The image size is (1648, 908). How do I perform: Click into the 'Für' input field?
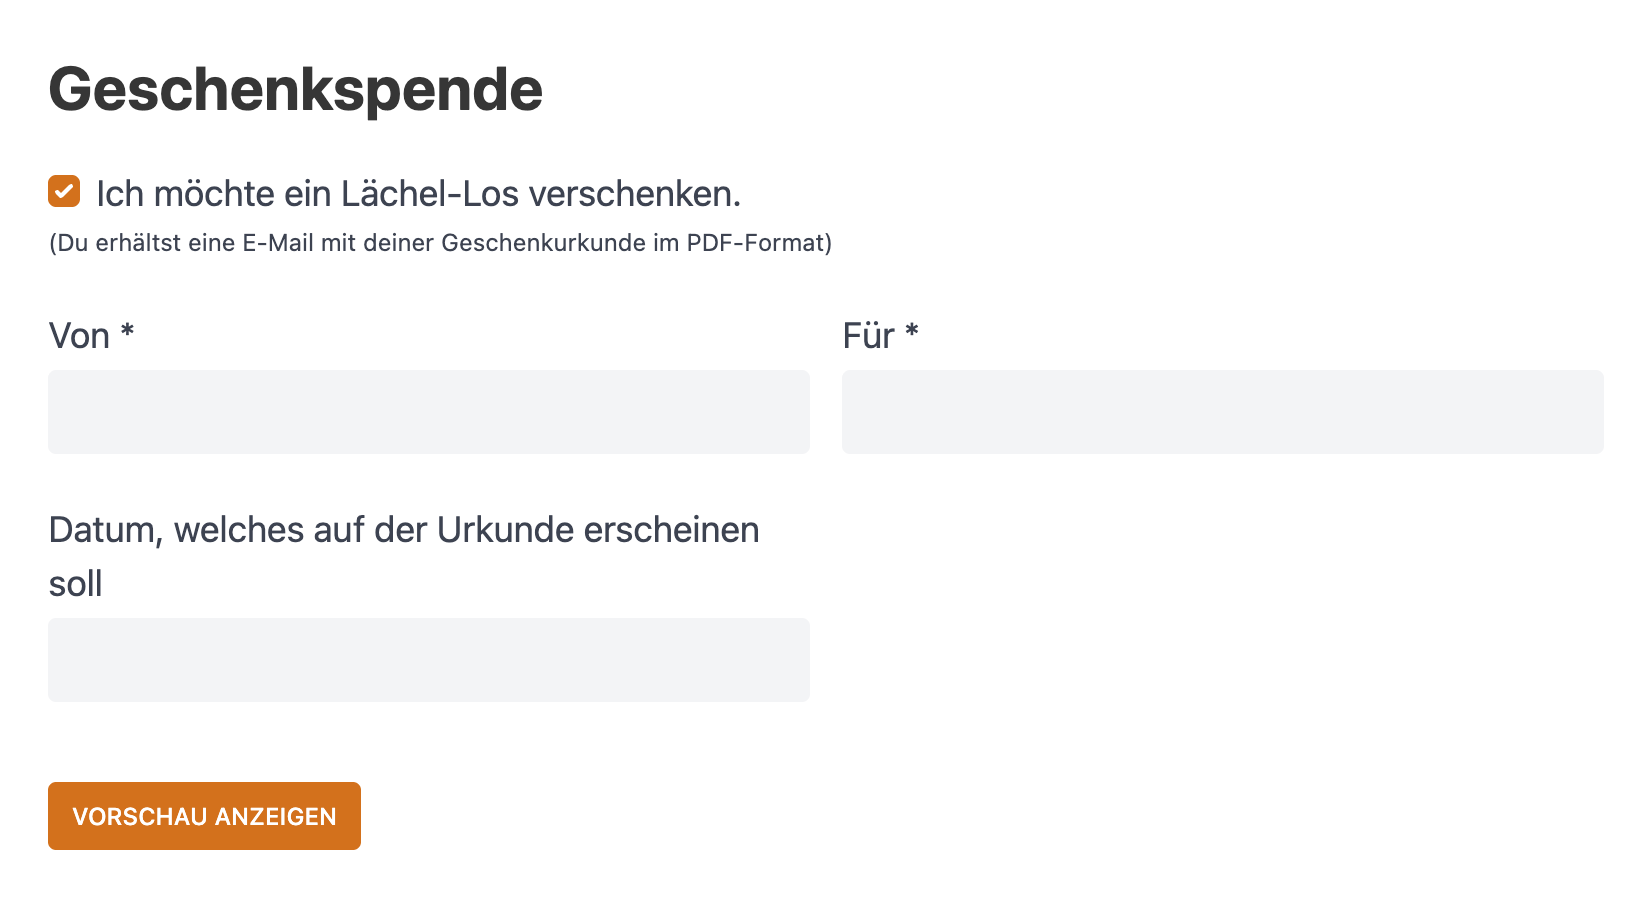coord(1222,412)
